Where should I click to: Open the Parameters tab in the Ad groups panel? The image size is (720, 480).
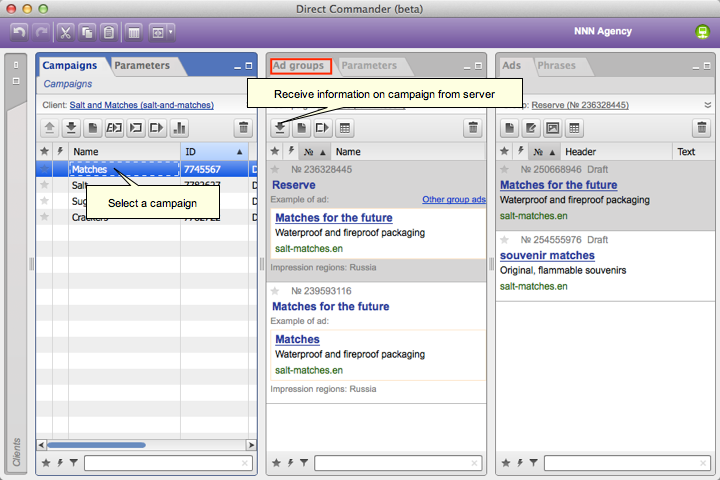pos(369,65)
